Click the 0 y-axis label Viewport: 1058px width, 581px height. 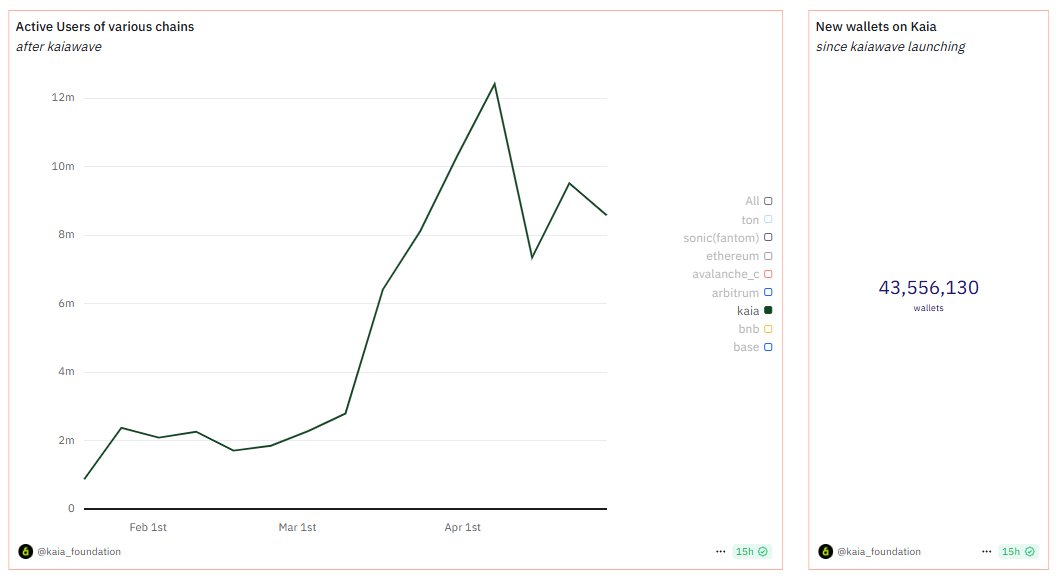[x=71, y=508]
